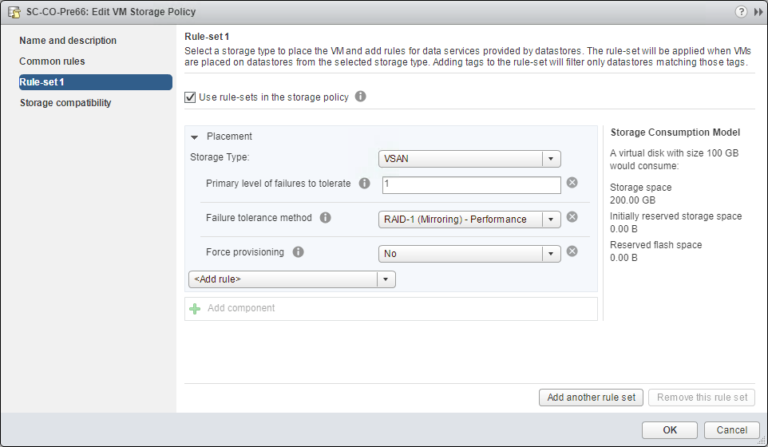Click in Primary level of failures field
Screen dimensions: 768x447
tap(469, 185)
